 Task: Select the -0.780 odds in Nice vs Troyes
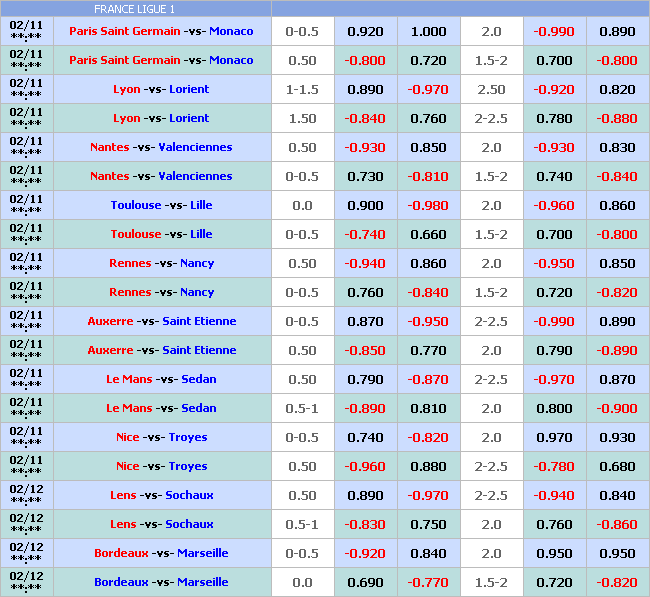tap(554, 466)
